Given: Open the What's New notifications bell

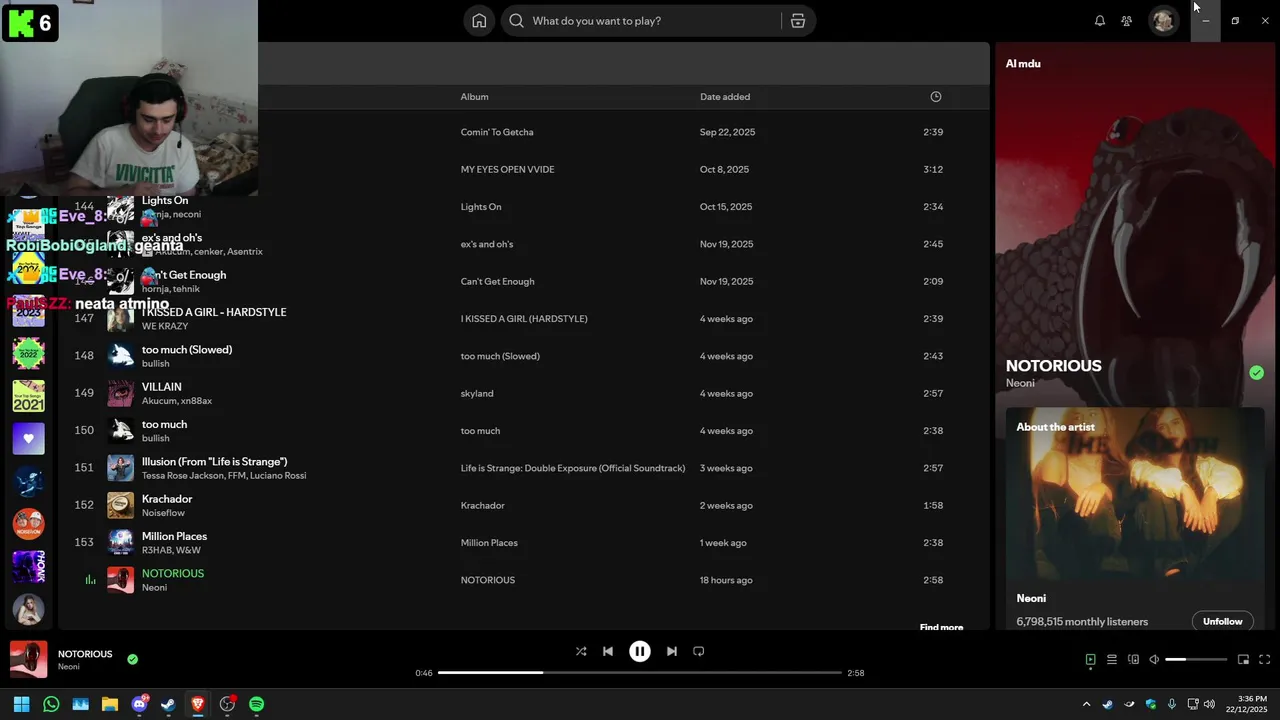Looking at the screenshot, I should pyautogui.click(x=1100, y=21).
